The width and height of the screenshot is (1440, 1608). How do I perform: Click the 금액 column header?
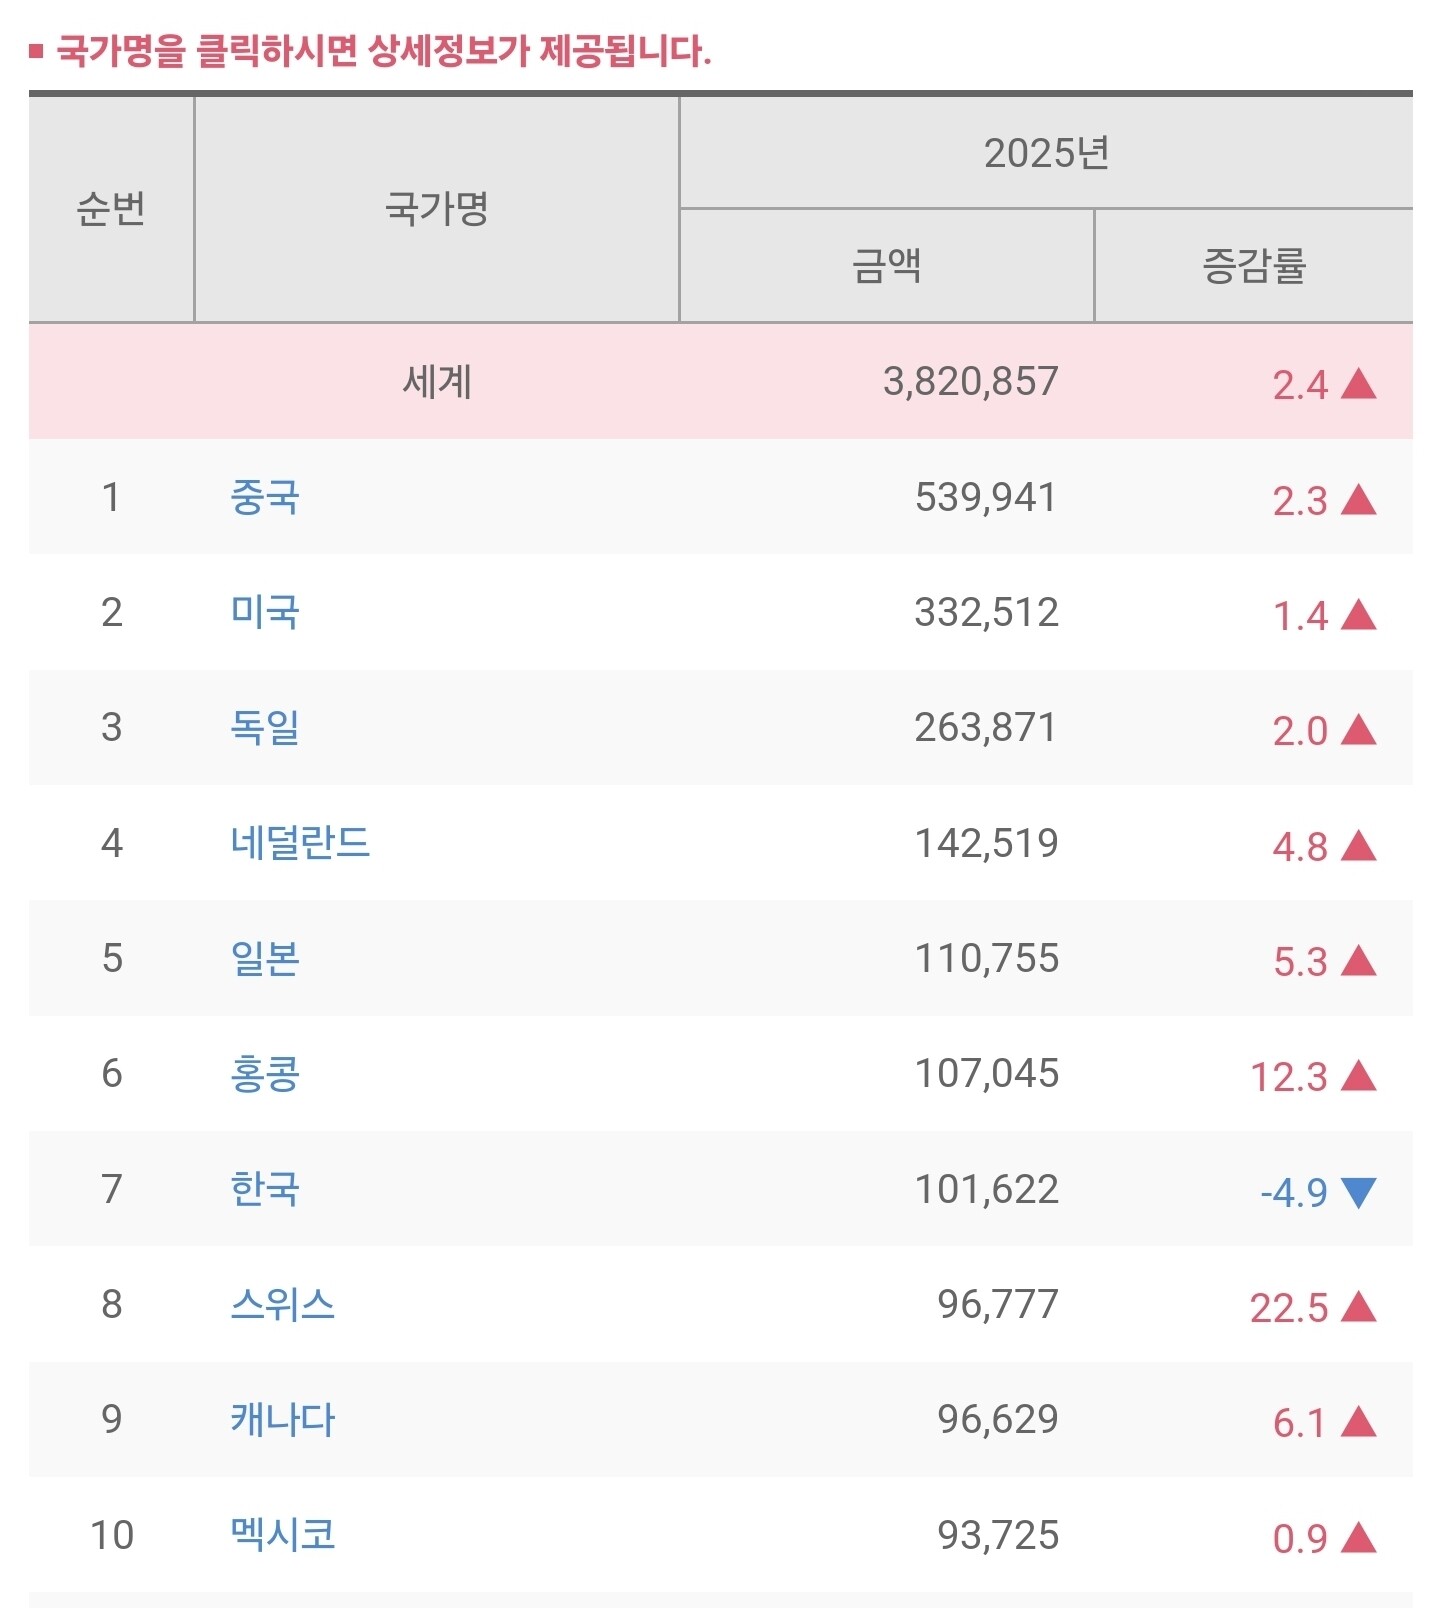tap(886, 266)
